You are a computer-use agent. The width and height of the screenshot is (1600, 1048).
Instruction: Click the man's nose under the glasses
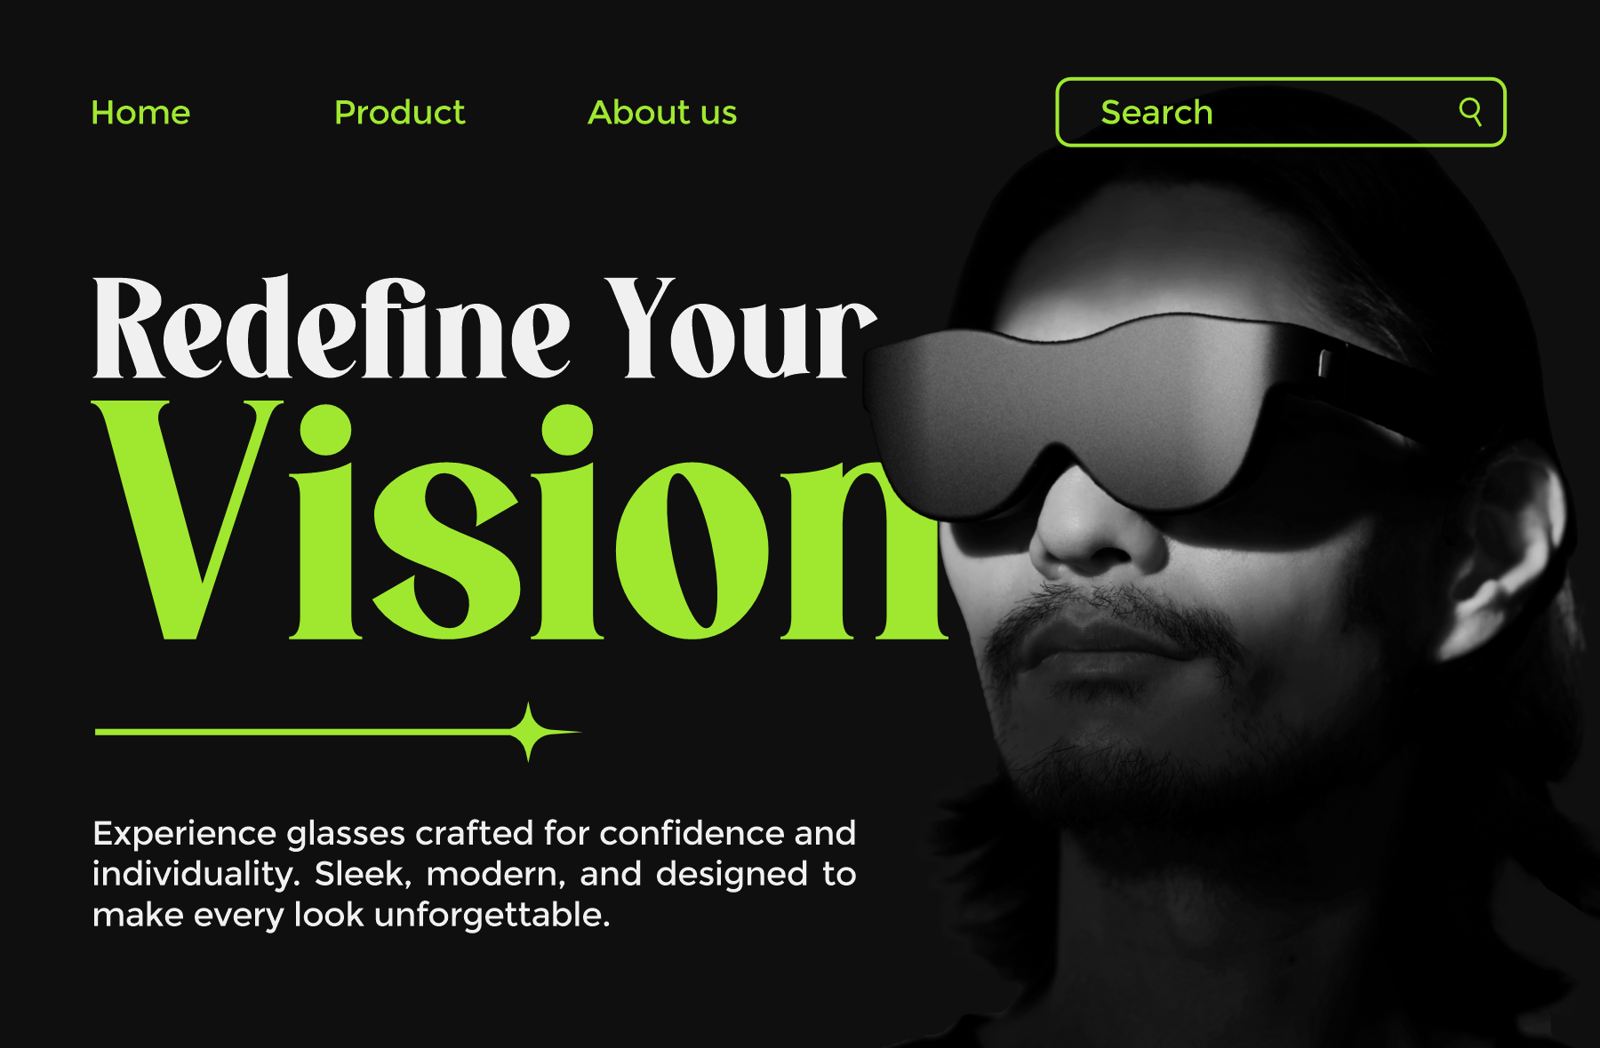(1095, 520)
